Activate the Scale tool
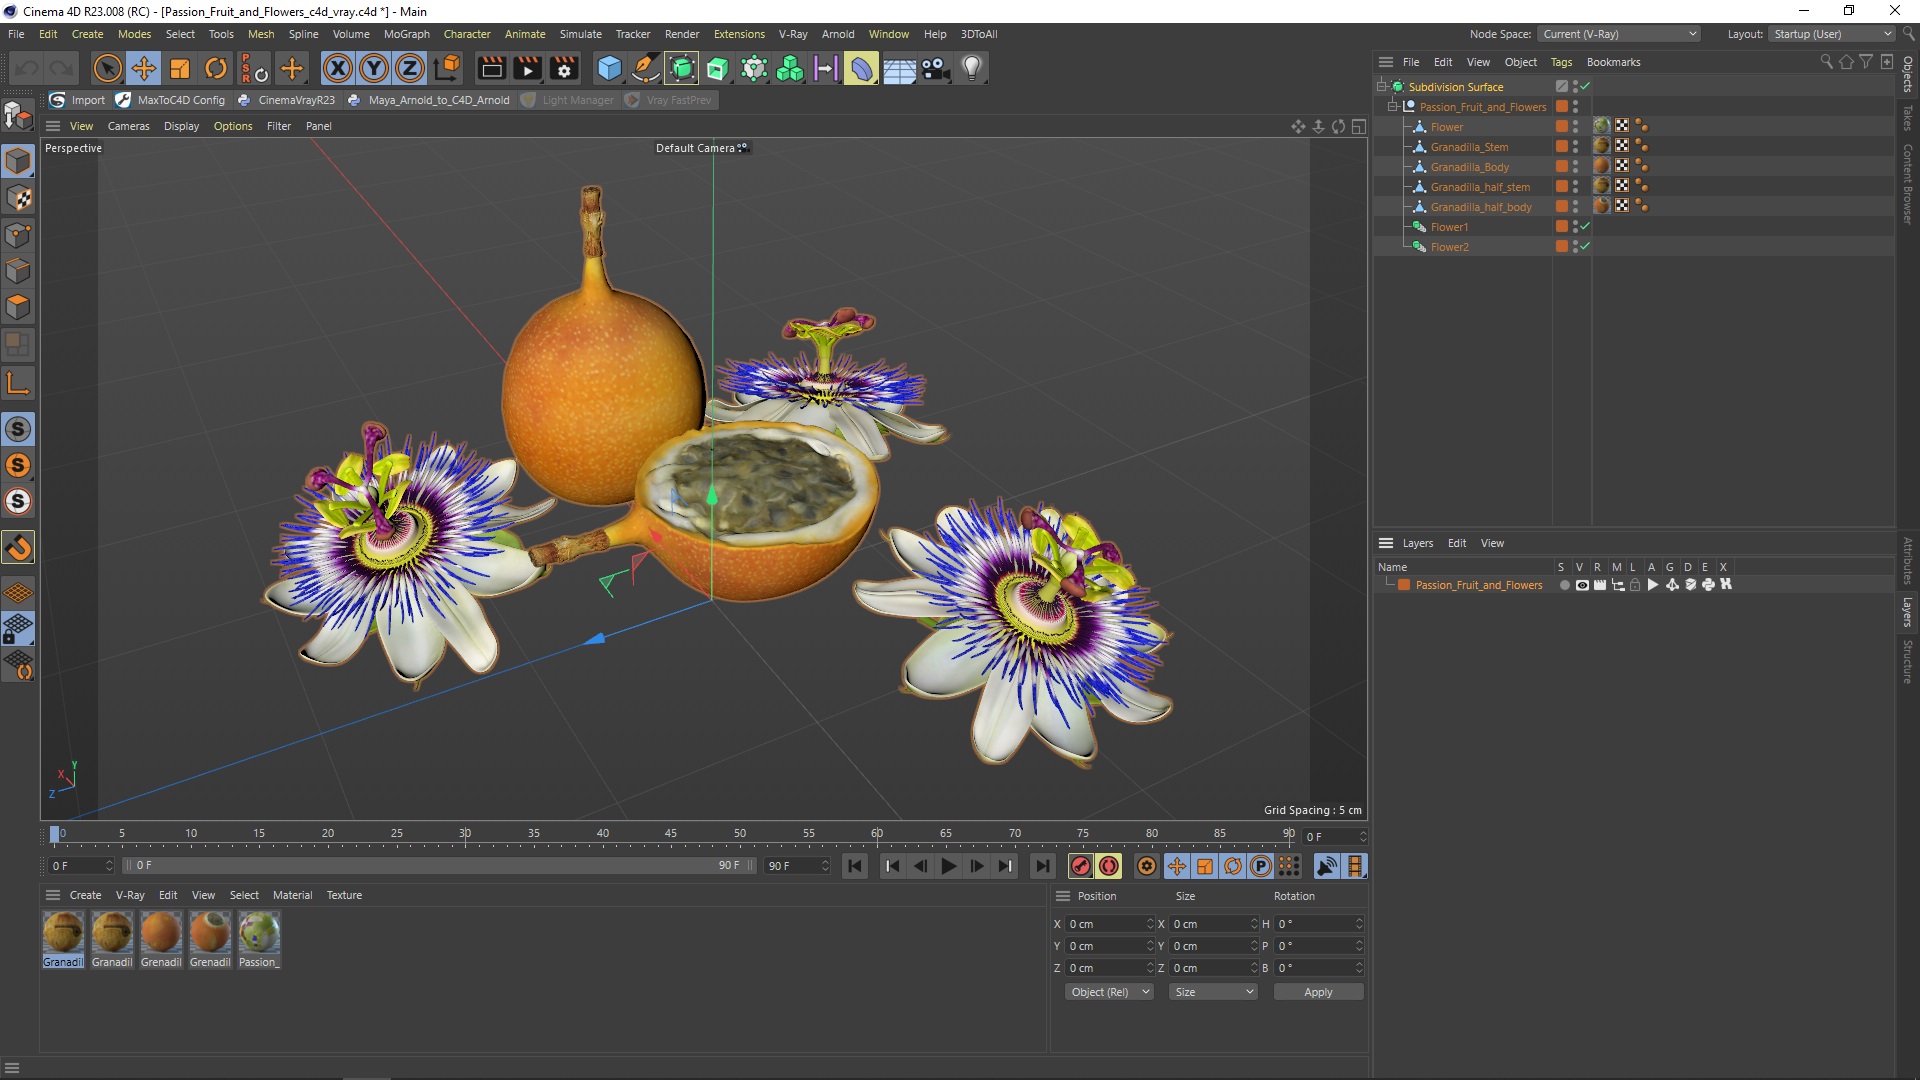 coord(180,68)
